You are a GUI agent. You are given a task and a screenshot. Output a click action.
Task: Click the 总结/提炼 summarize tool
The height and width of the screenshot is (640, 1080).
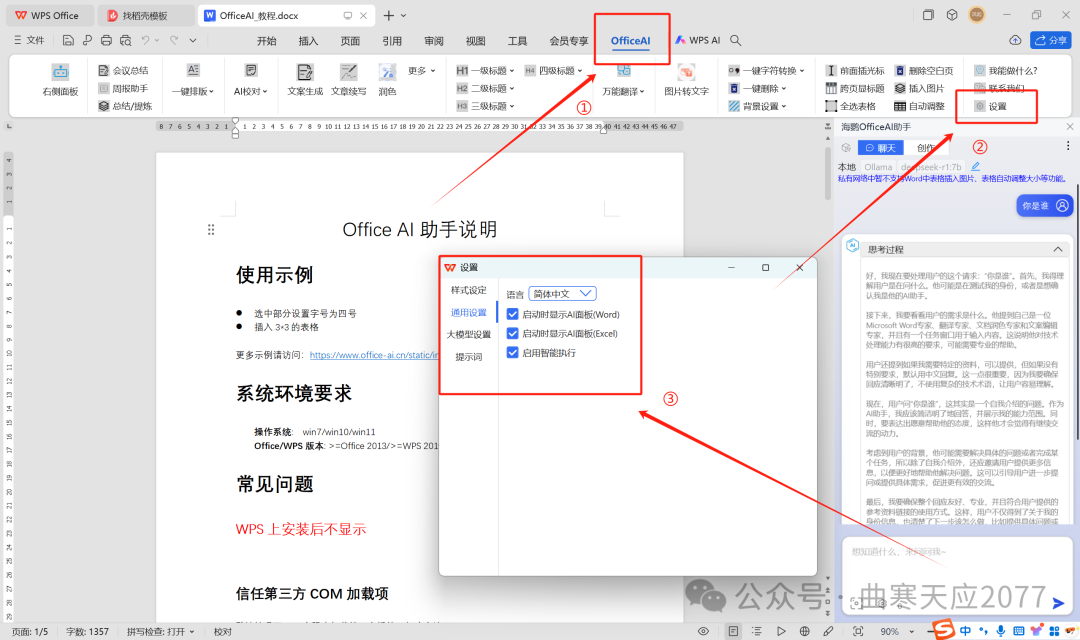click(x=125, y=106)
